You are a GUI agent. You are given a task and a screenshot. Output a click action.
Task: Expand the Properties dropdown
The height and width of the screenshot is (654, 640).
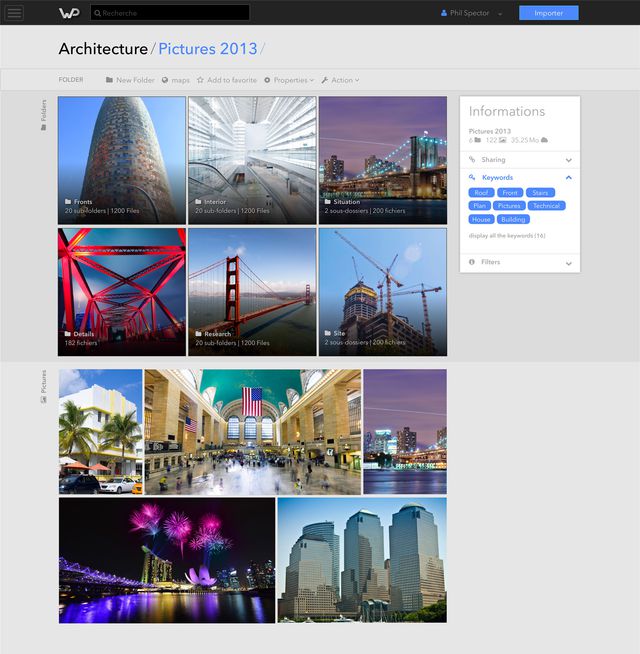coord(289,80)
